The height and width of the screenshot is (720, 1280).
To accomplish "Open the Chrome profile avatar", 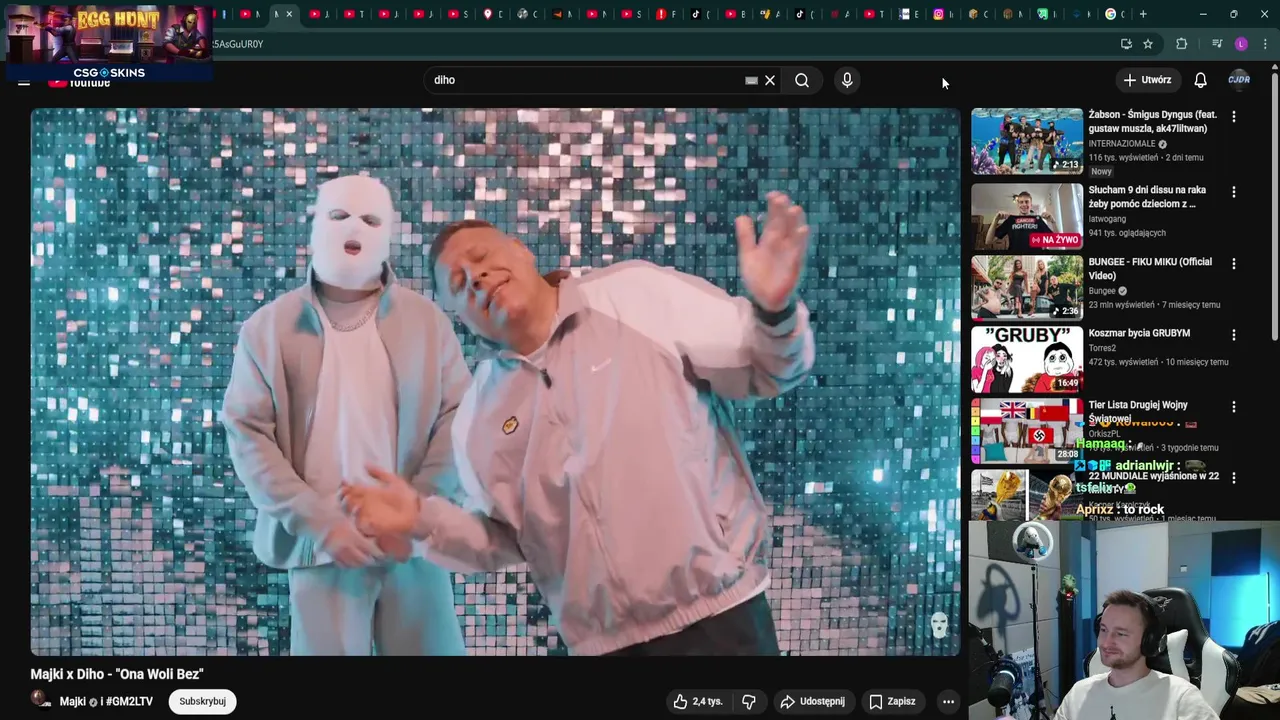I will pos(1241,44).
